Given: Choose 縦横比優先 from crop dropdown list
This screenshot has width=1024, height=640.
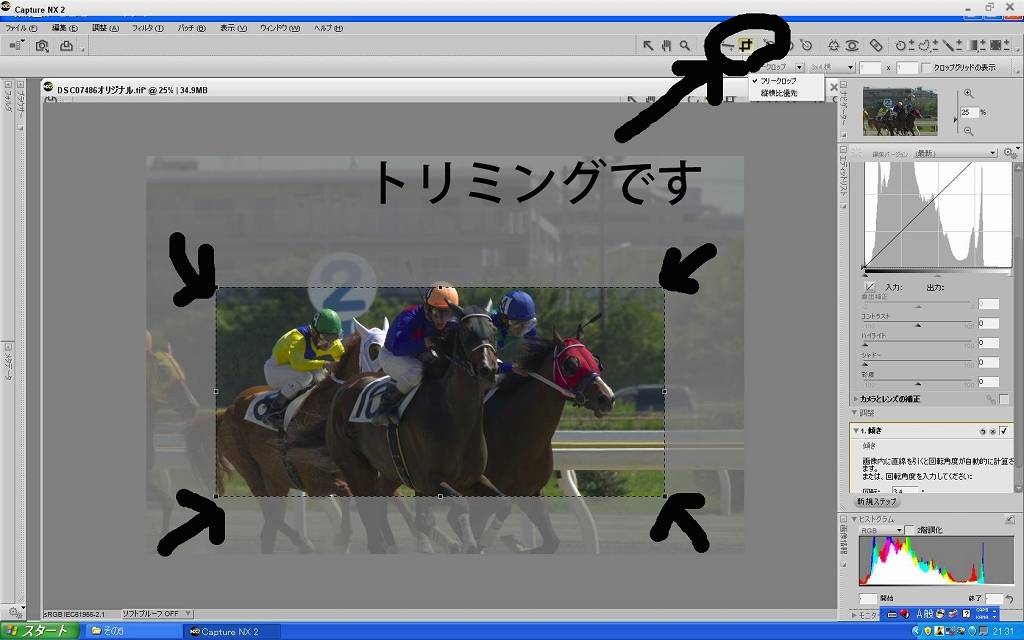Looking at the screenshot, I should pos(778,93).
